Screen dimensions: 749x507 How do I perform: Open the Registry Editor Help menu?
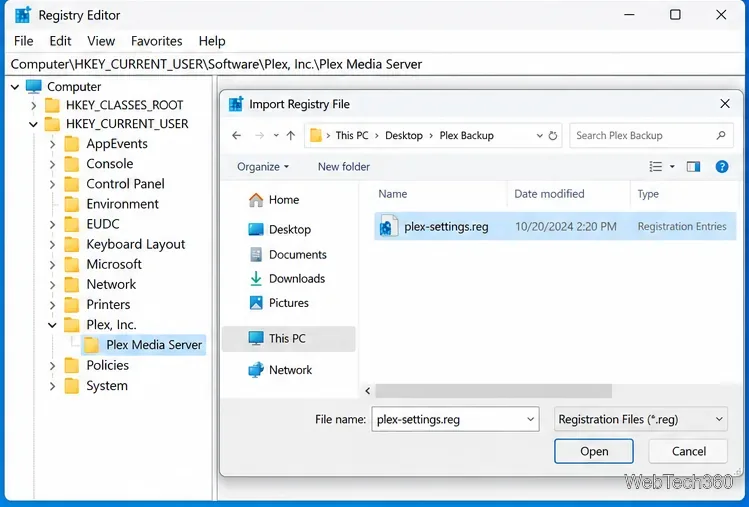[x=212, y=41]
